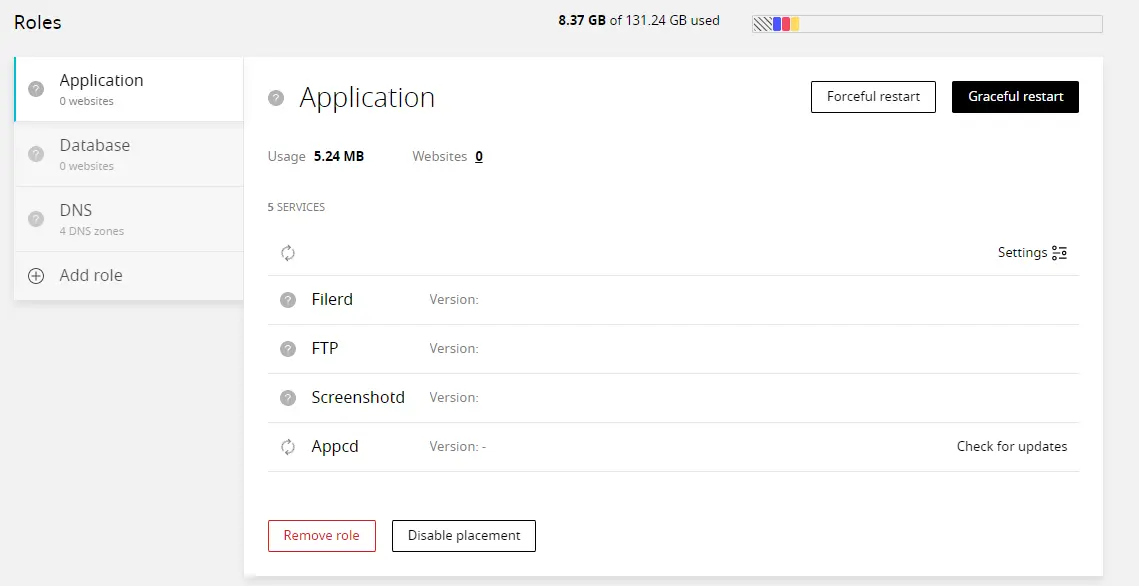Click the blue segment of usage bar
The width and height of the screenshot is (1139, 586).
(x=777, y=24)
